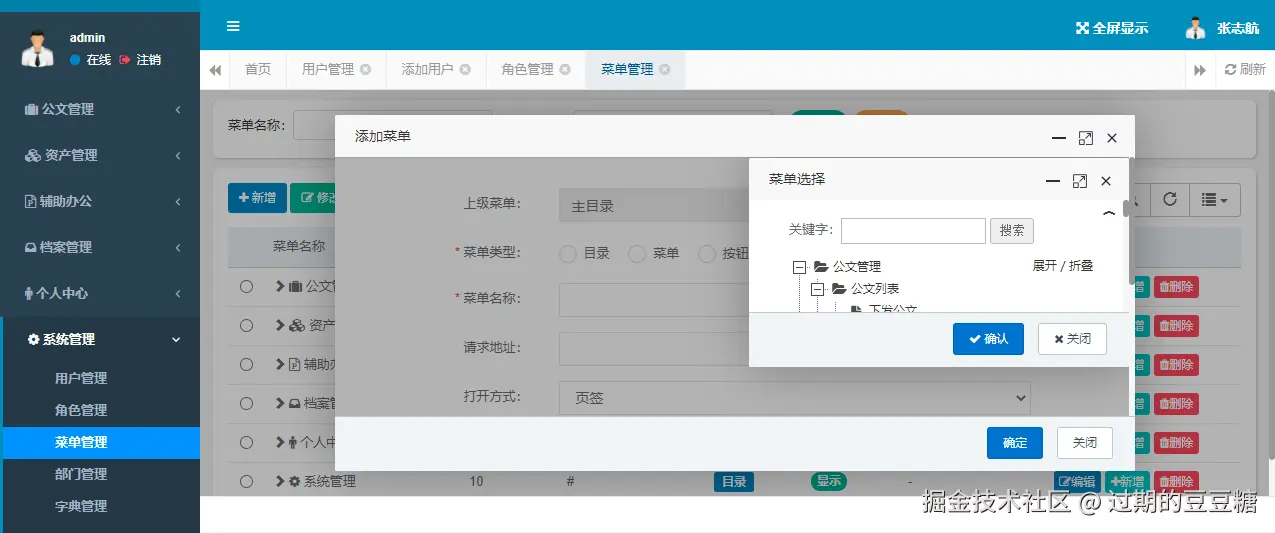Click the 目录 badge in the 系统管理 row

(x=733, y=482)
